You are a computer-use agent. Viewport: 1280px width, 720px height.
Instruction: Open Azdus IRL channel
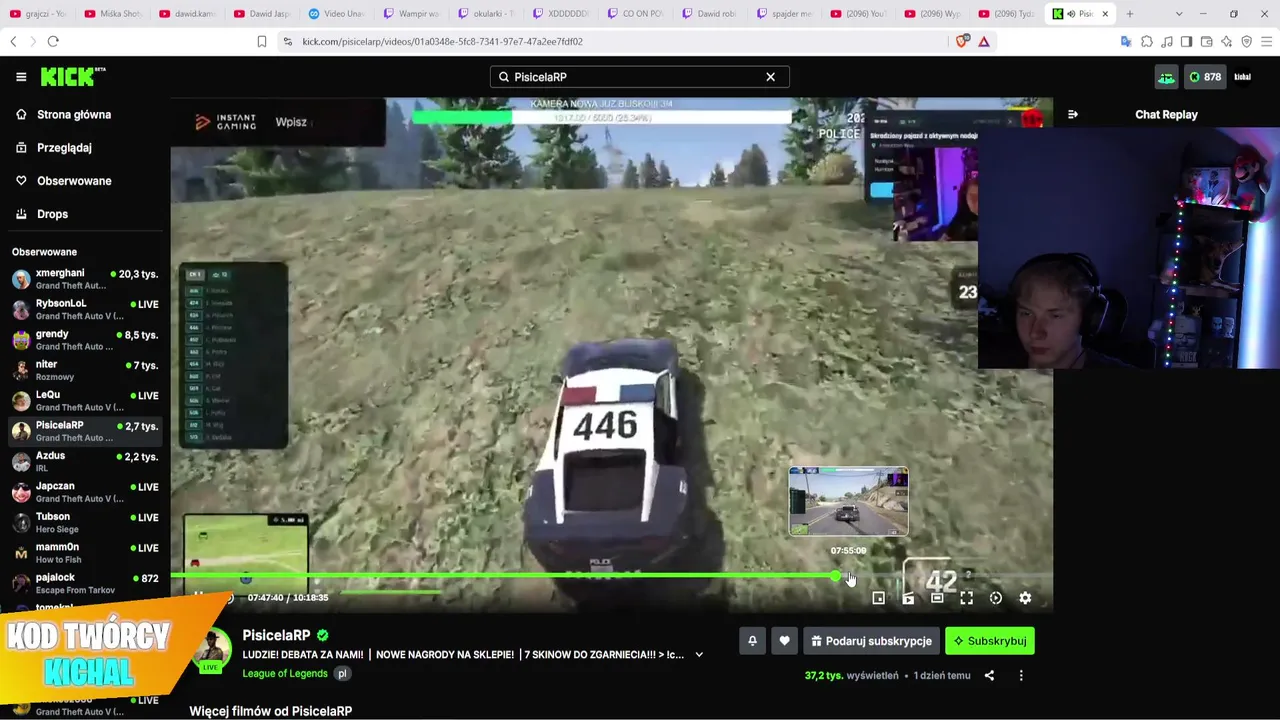85,462
